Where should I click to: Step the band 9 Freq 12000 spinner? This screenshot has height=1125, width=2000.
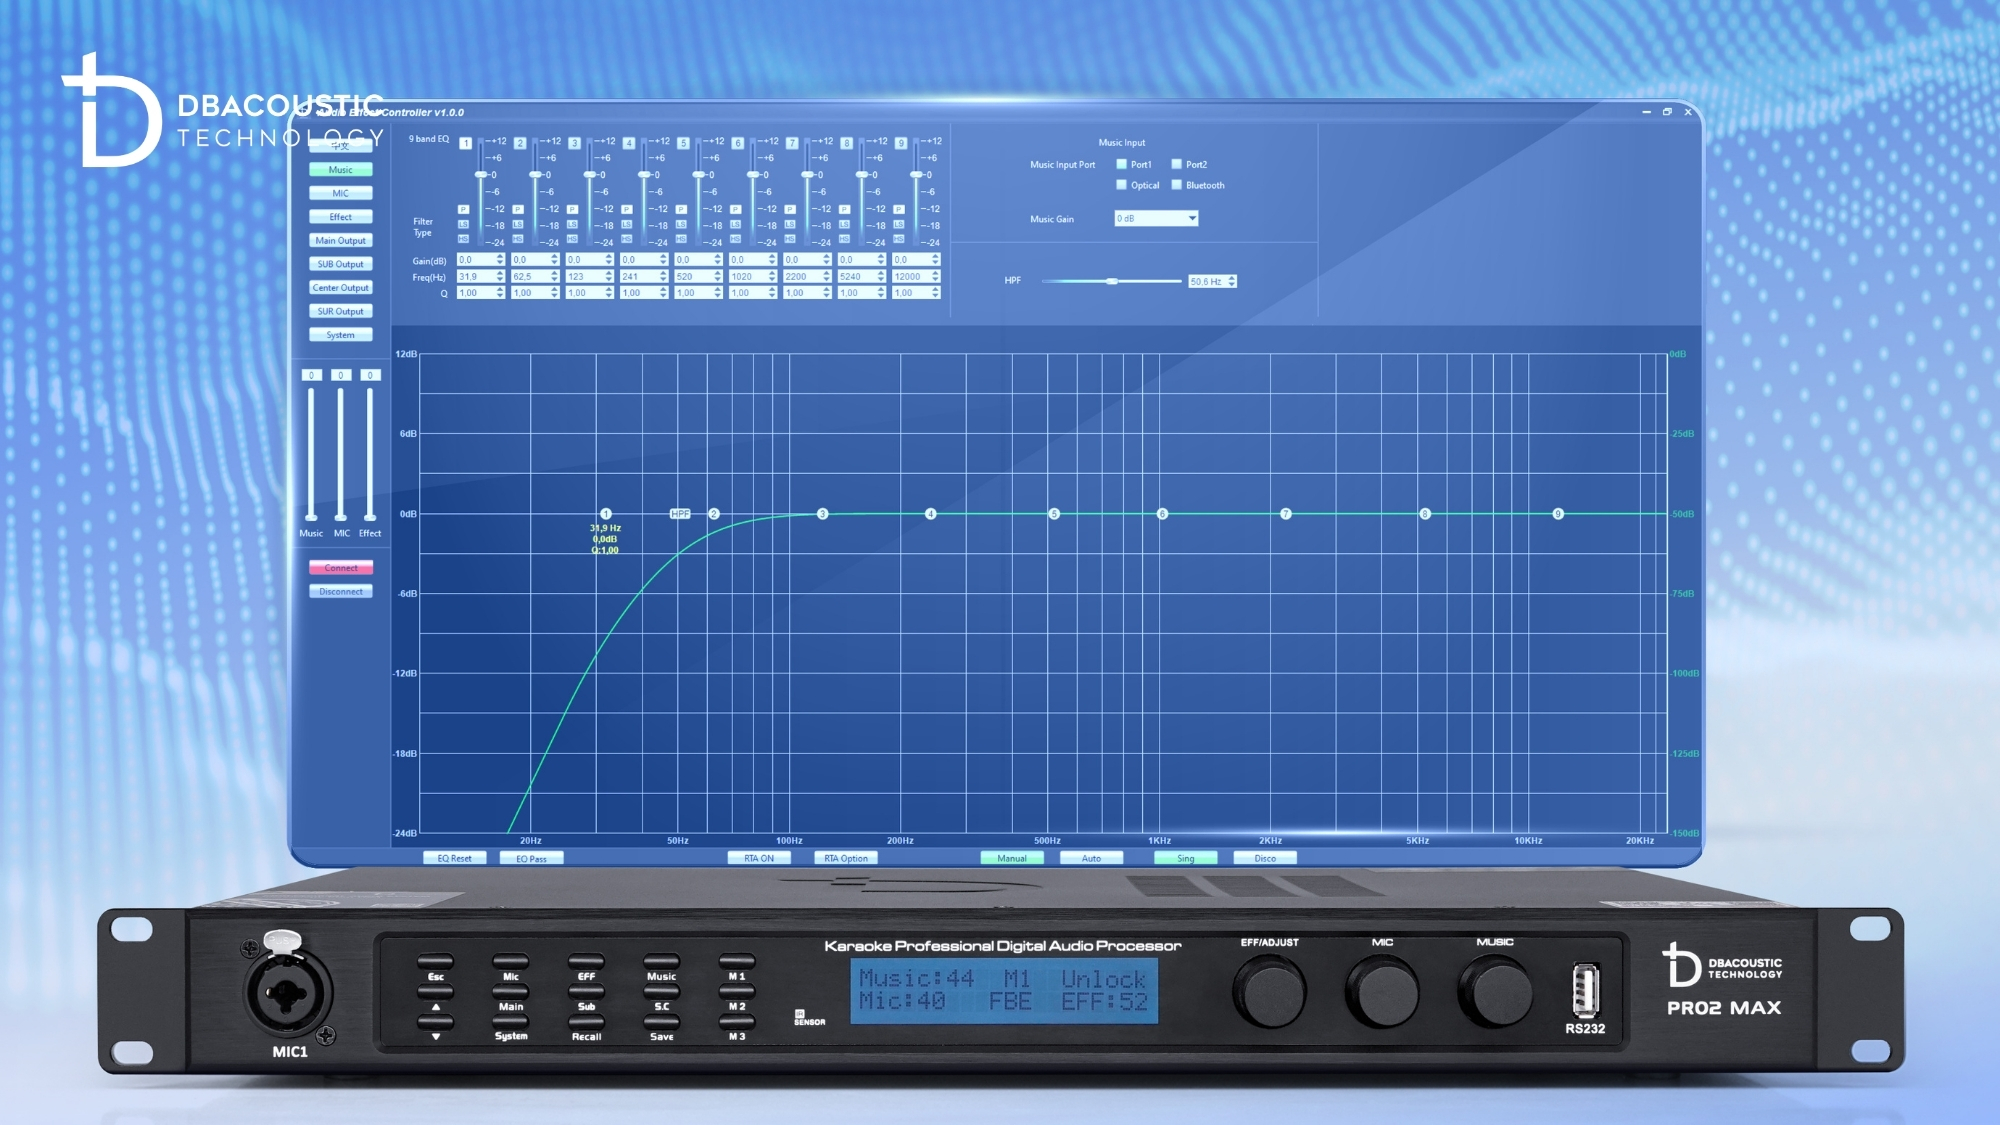click(935, 276)
